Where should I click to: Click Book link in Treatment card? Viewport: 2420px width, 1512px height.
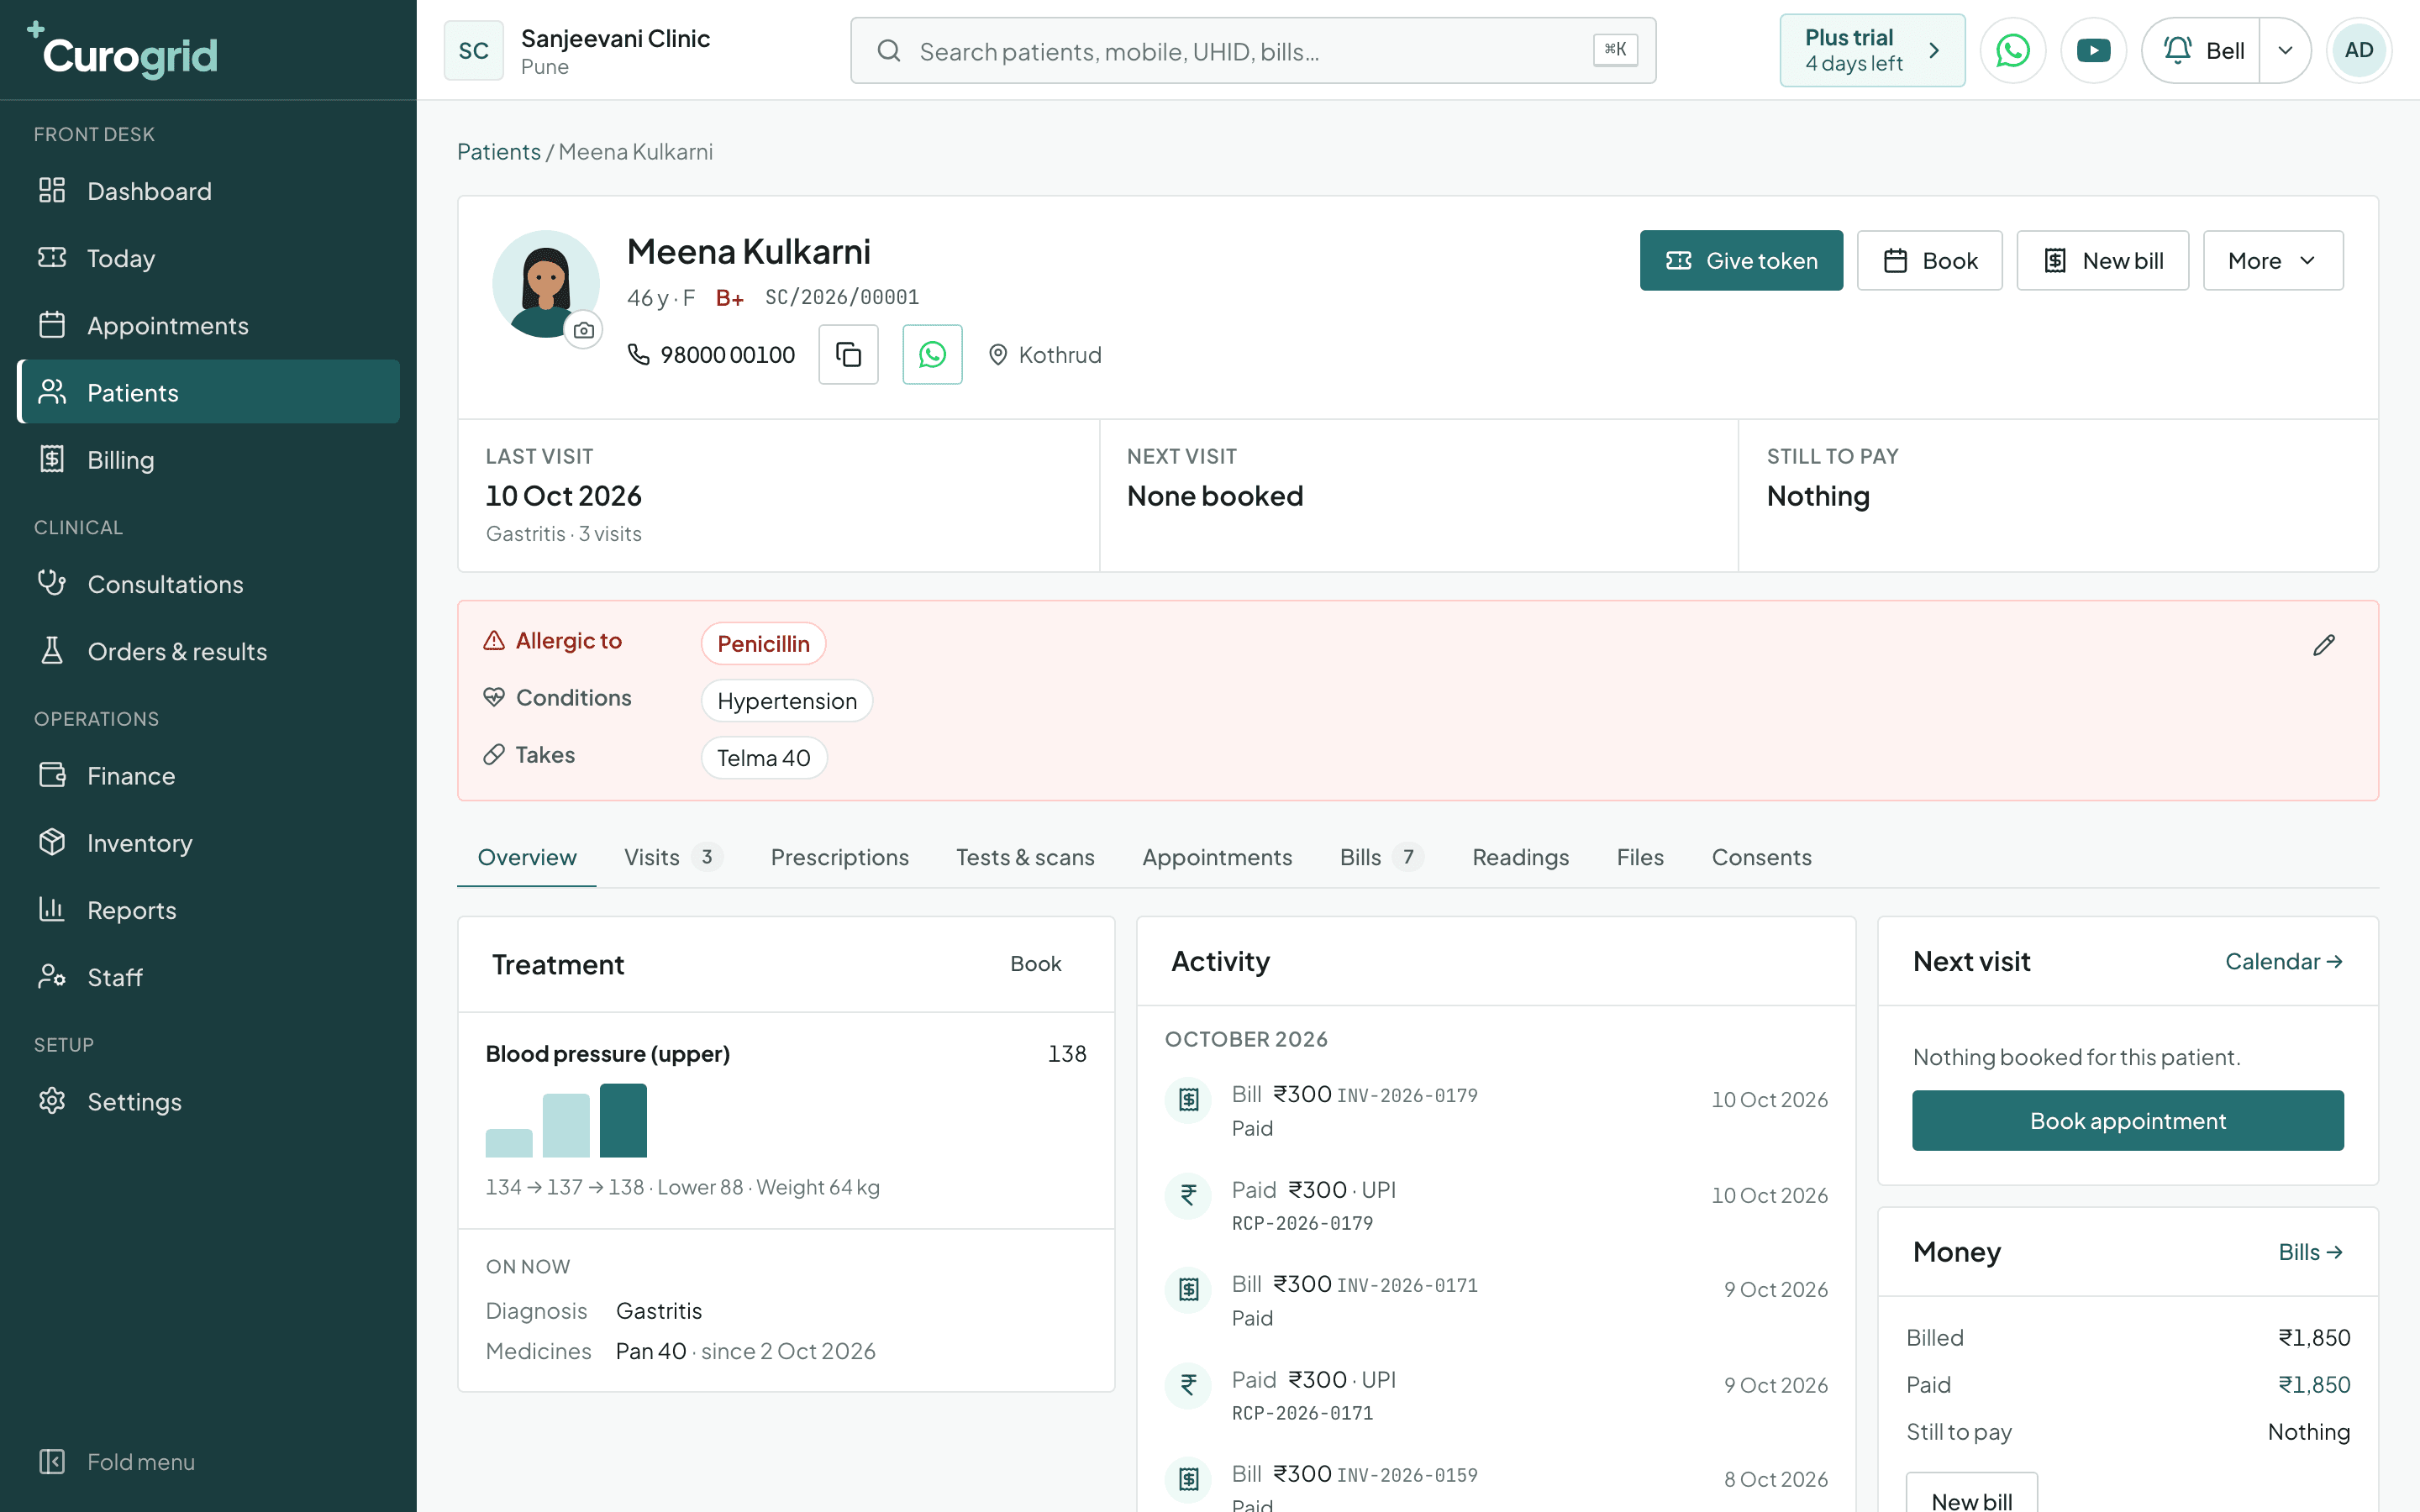click(1035, 964)
